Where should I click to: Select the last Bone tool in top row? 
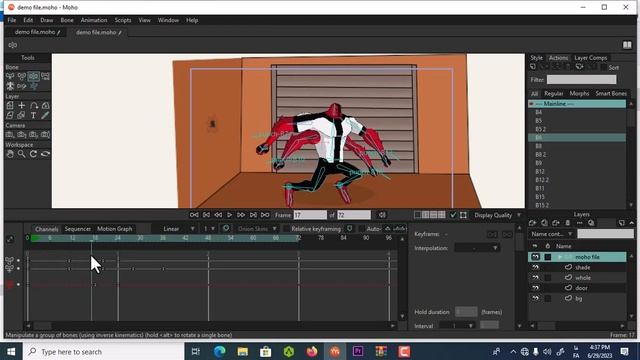(x=45, y=76)
